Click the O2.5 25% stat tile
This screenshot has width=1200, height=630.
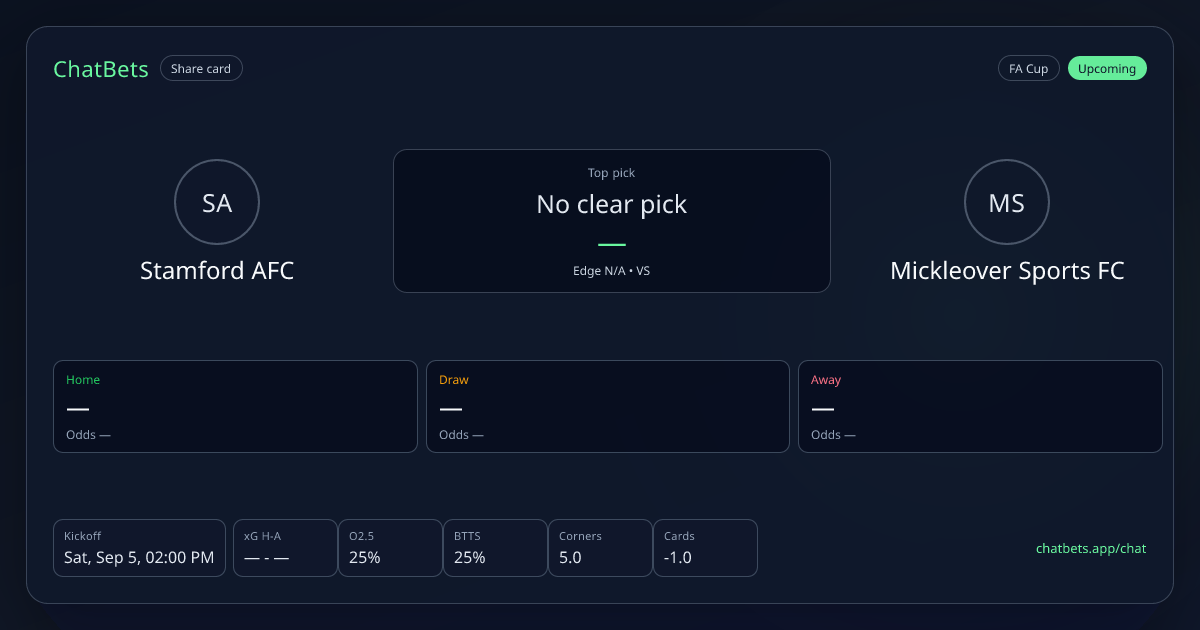click(390, 548)
